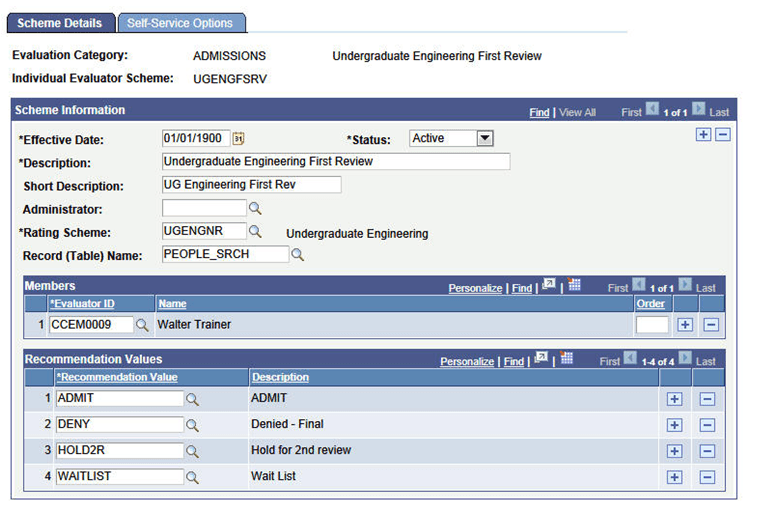This screenshot has width=757, height=520.
Task: Delete the Denied - Final row
Action: point(707,425)
